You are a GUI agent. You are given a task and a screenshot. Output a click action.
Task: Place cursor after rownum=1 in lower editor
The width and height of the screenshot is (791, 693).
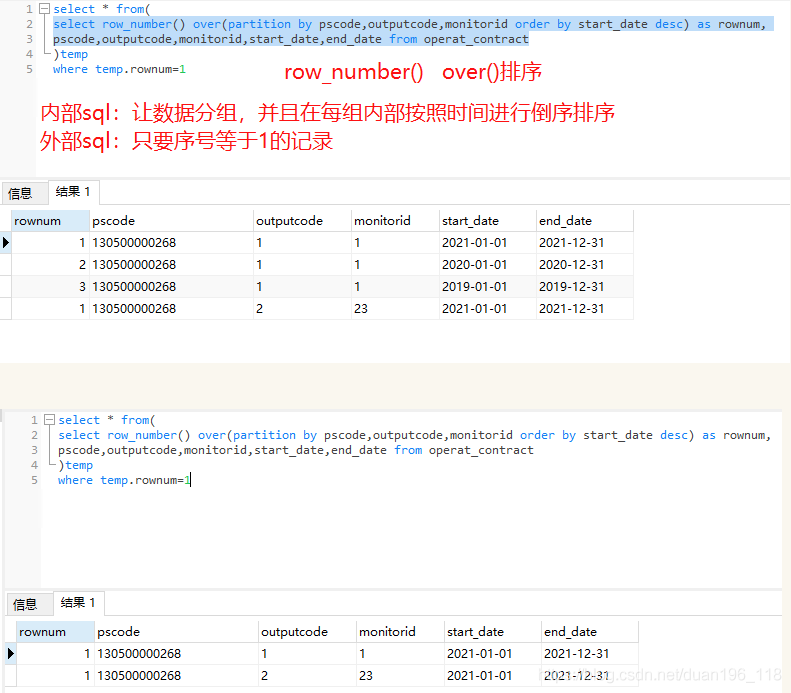click(191, 480)
